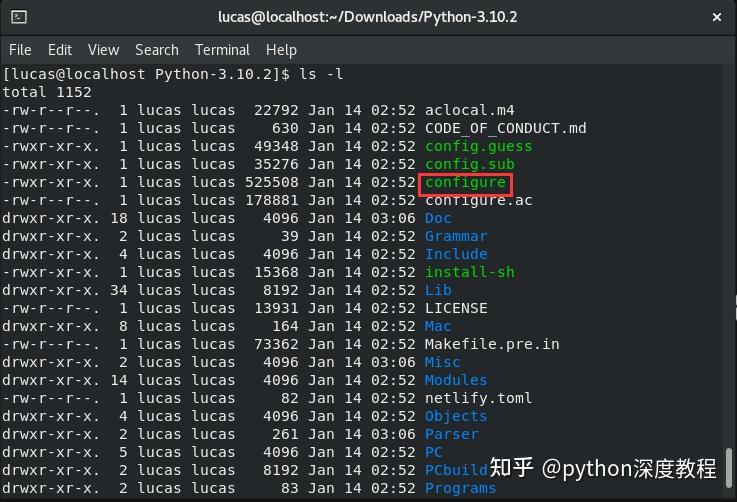Close the terminal window with X
The height and width of the screenshot is (502, 737).
[716, 17]
